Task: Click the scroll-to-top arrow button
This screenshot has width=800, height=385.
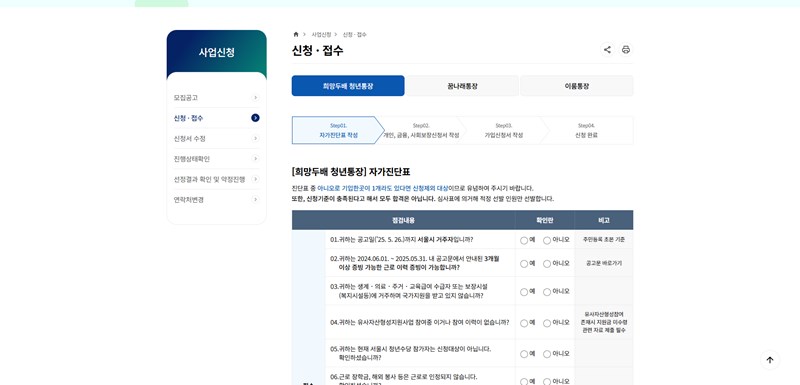Action: point(770,360)
